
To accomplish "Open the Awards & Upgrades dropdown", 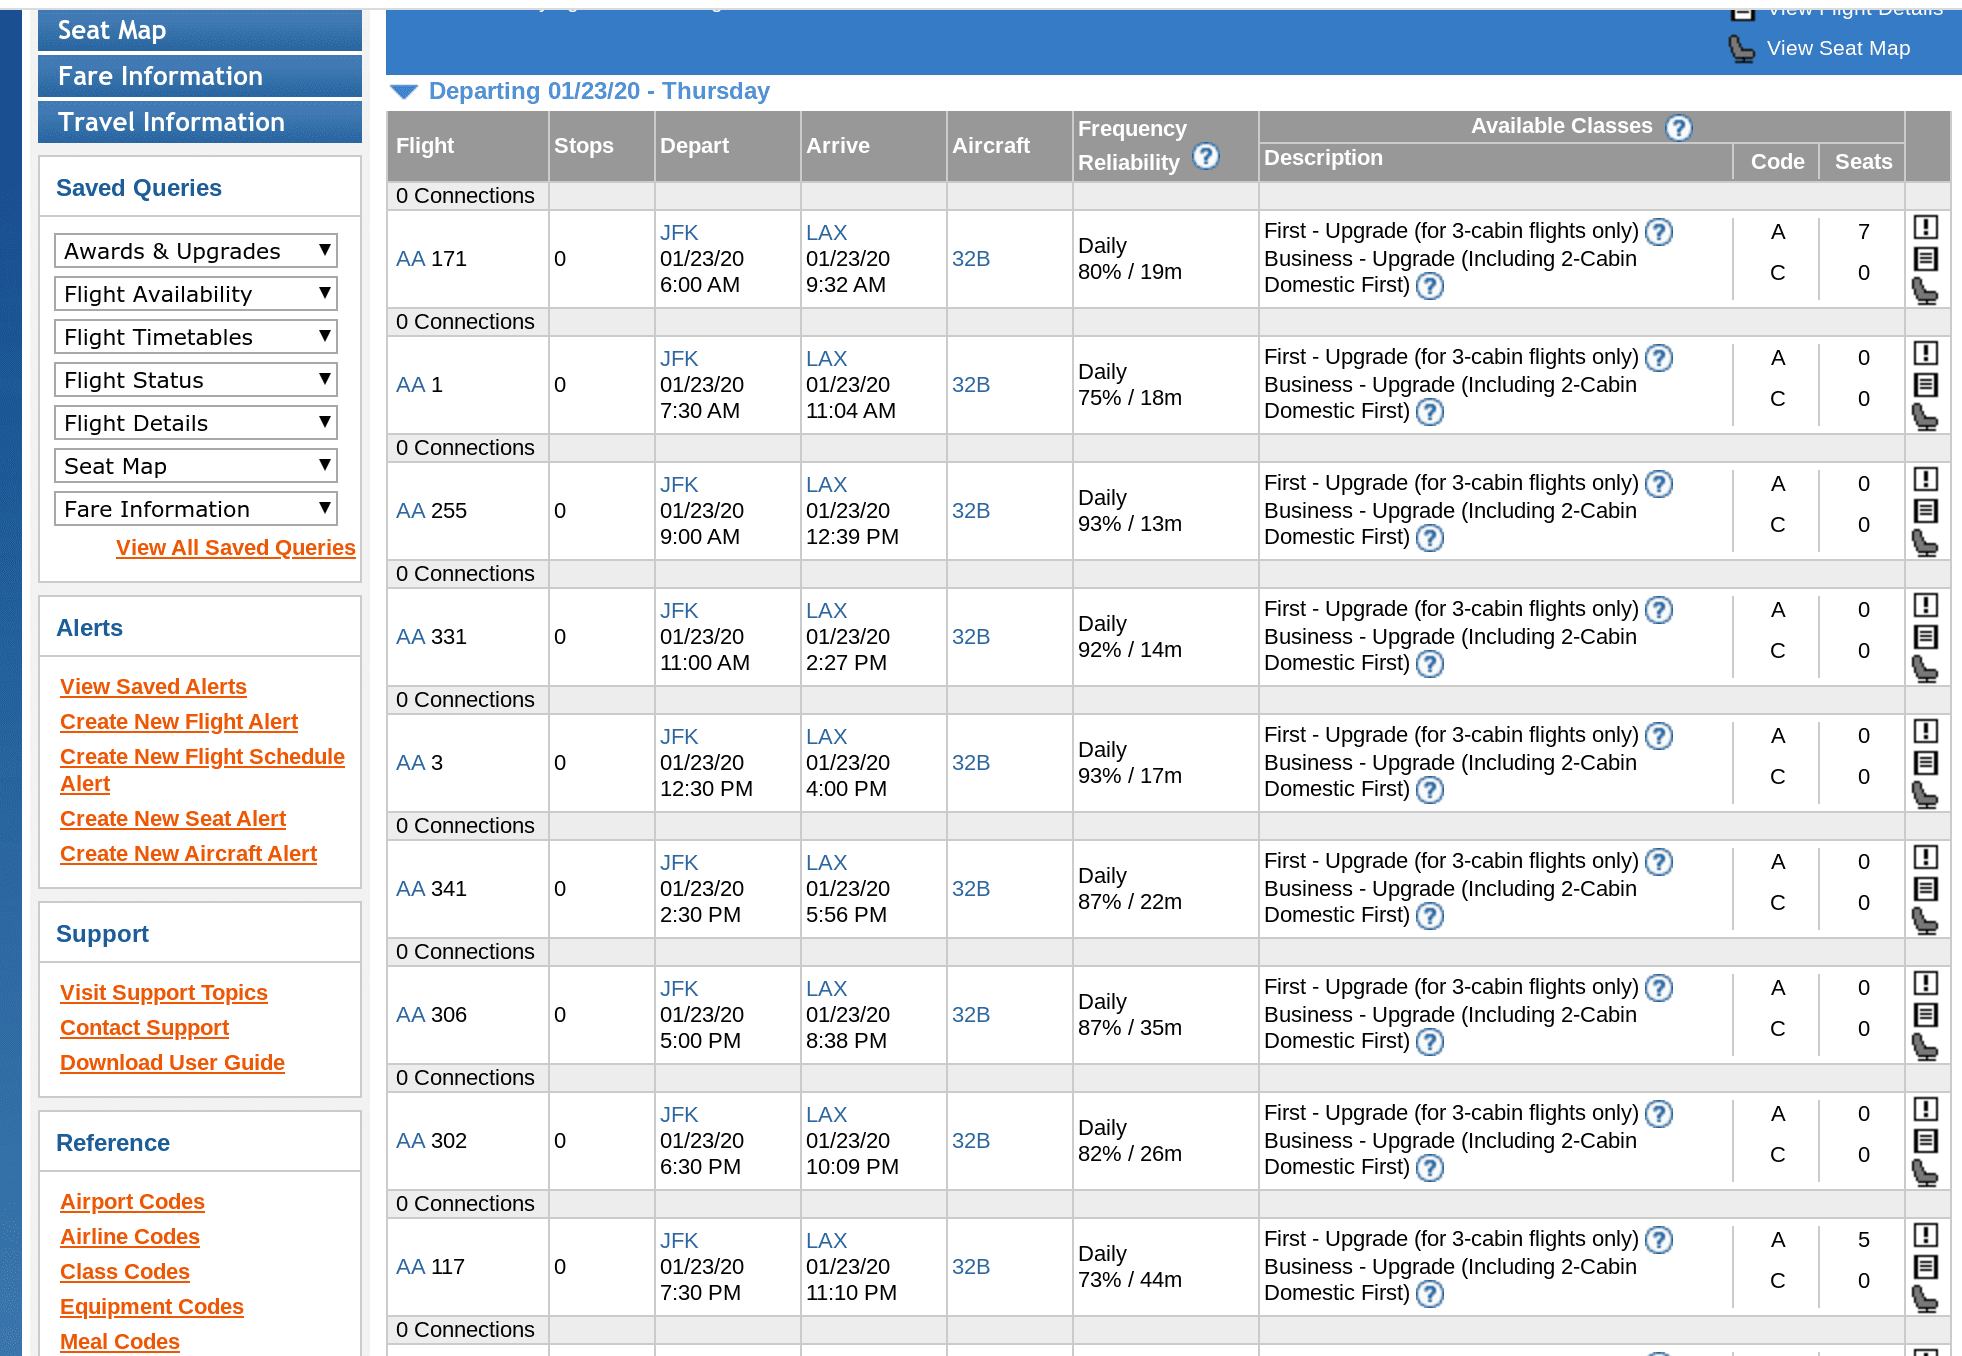I will pos(196,251).
